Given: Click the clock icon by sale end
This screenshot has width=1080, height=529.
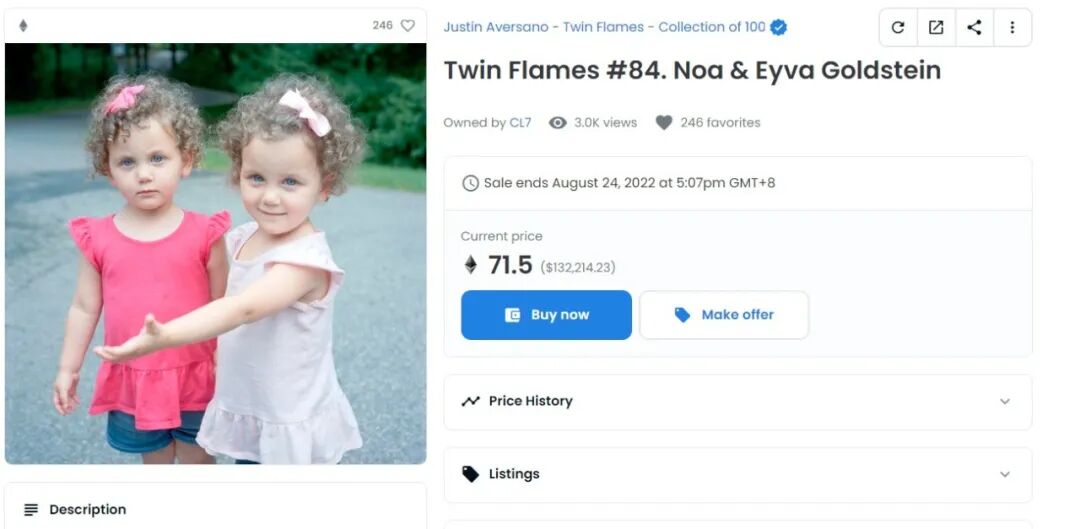Looking at the screenshot, I should (x=470, y=183).
